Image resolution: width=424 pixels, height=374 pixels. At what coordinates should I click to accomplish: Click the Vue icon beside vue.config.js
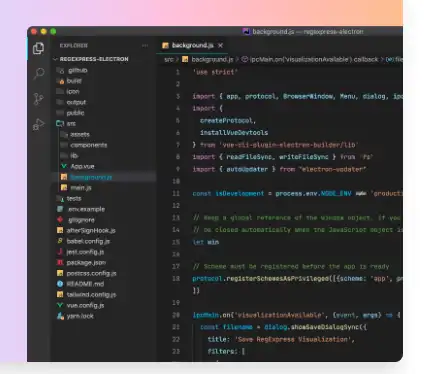[60, 305]
